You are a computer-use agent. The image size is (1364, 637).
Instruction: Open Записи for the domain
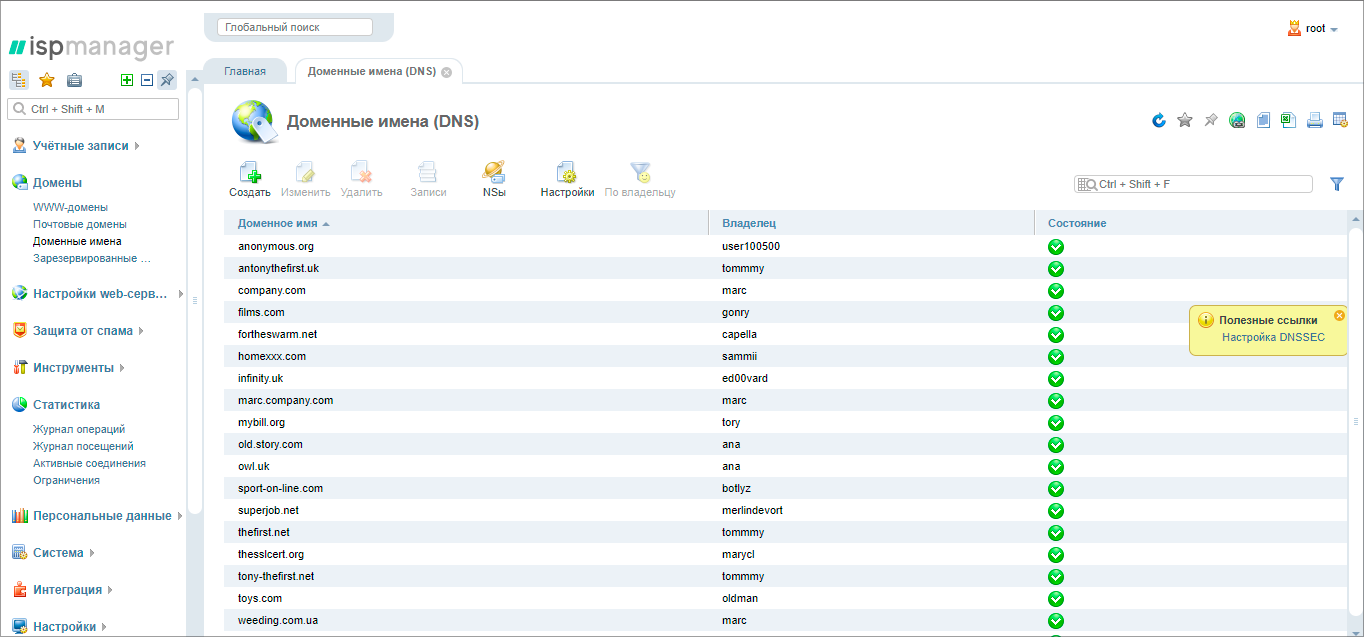pos(428,180)
